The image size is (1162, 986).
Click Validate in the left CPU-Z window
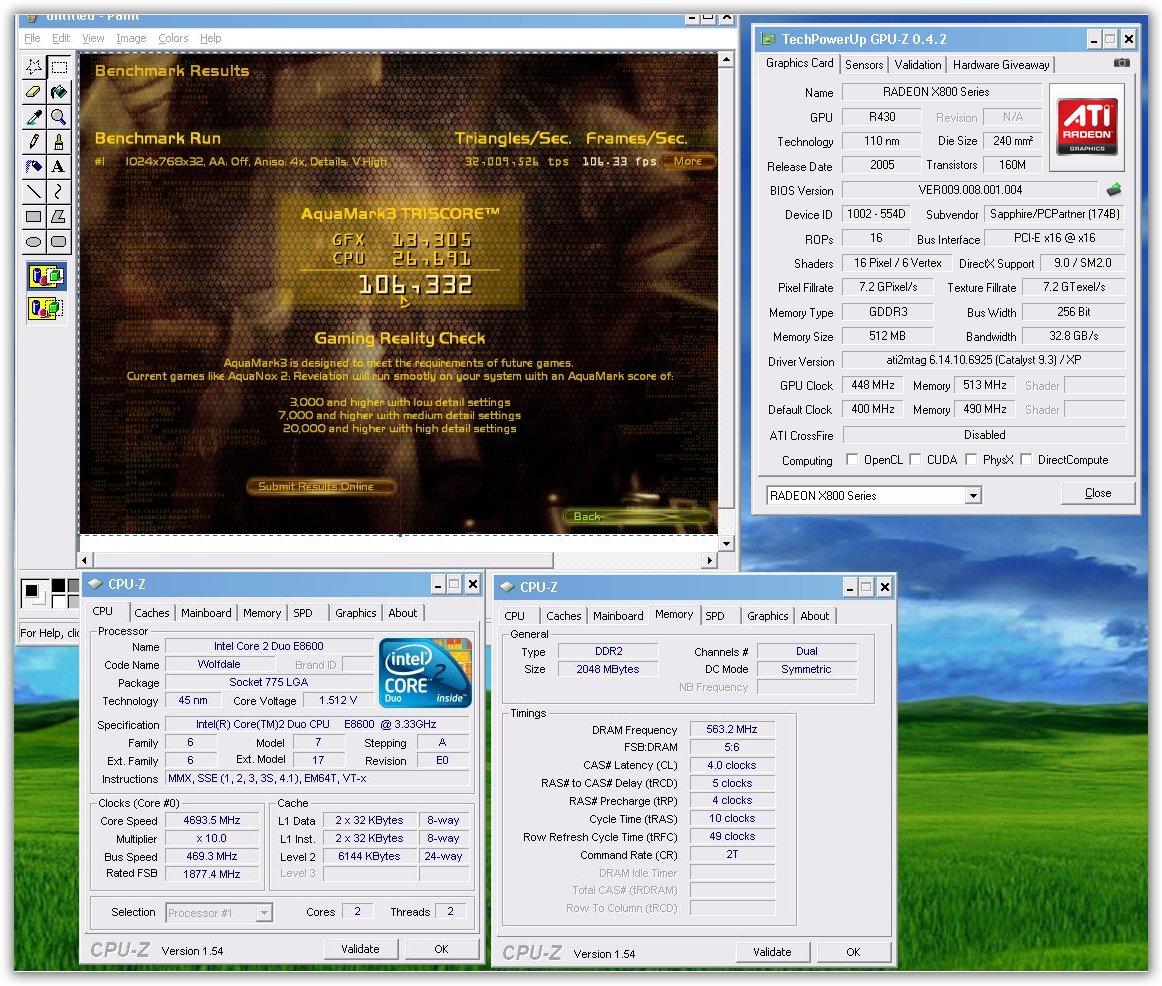click(360, 949)
